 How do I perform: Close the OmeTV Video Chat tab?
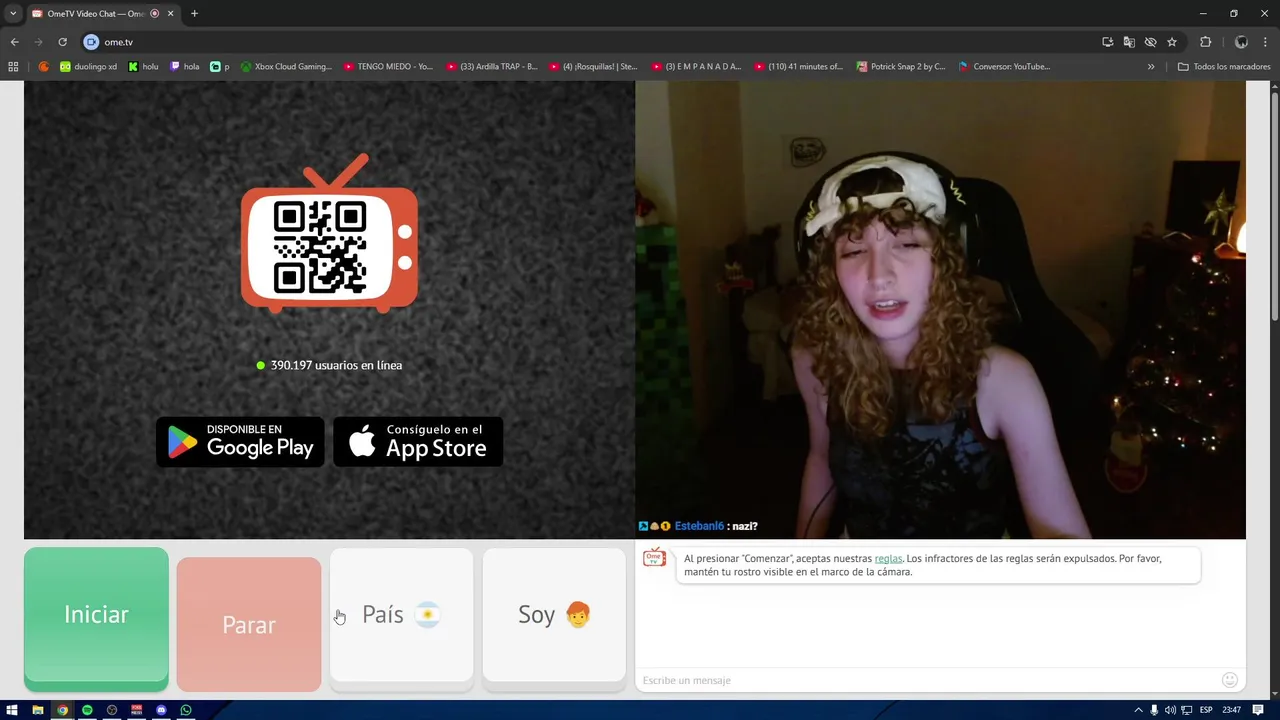pos(170,14)
